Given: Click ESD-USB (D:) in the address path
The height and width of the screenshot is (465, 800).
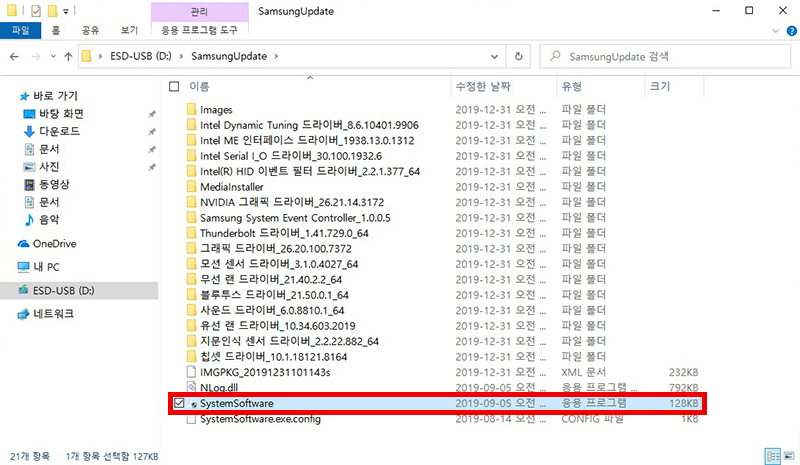Looking at the screenshot, I should [x=141, y=56].
